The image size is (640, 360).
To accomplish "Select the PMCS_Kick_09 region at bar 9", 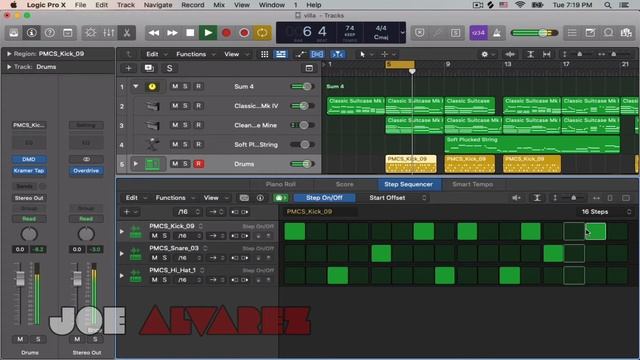I will 469,164.
